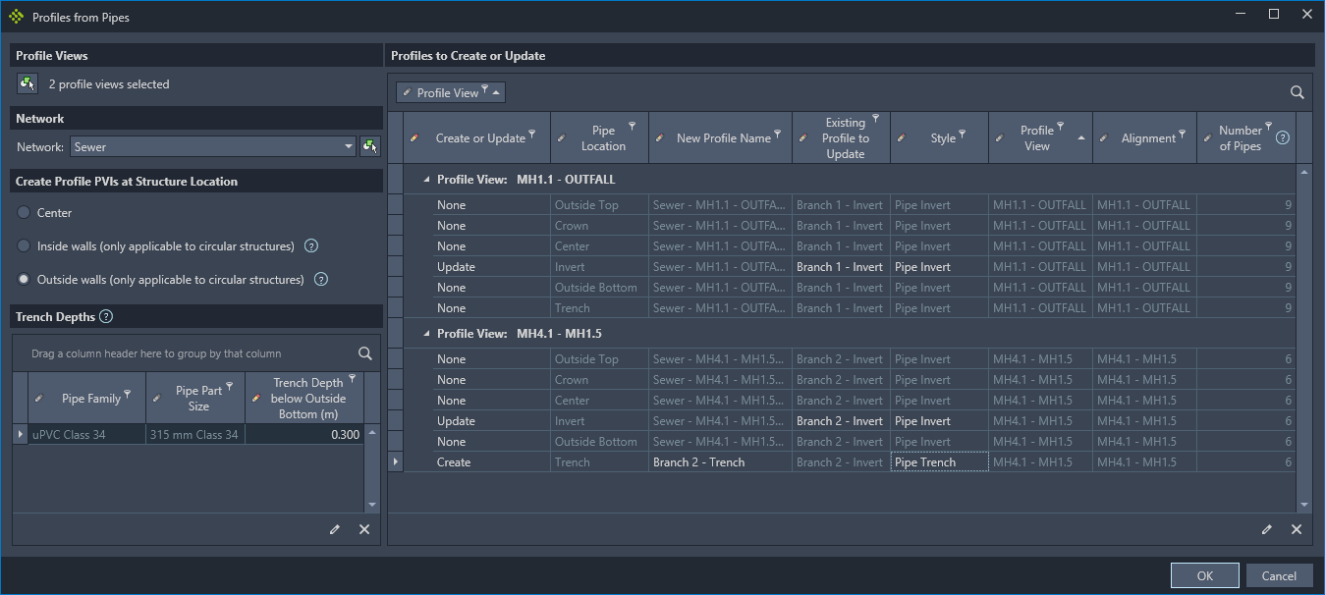
Task: Filter the Number of Pipes column
Action: 1268,126
